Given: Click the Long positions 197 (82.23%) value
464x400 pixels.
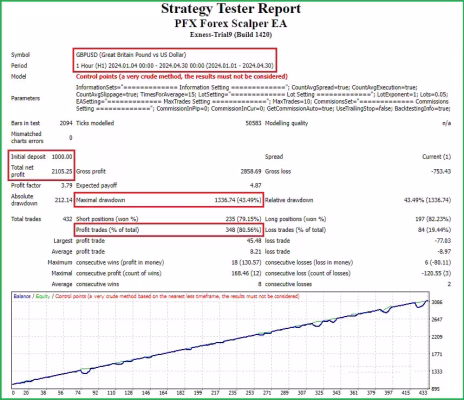Looking at the screenshot, I should (x=433, y=219).
